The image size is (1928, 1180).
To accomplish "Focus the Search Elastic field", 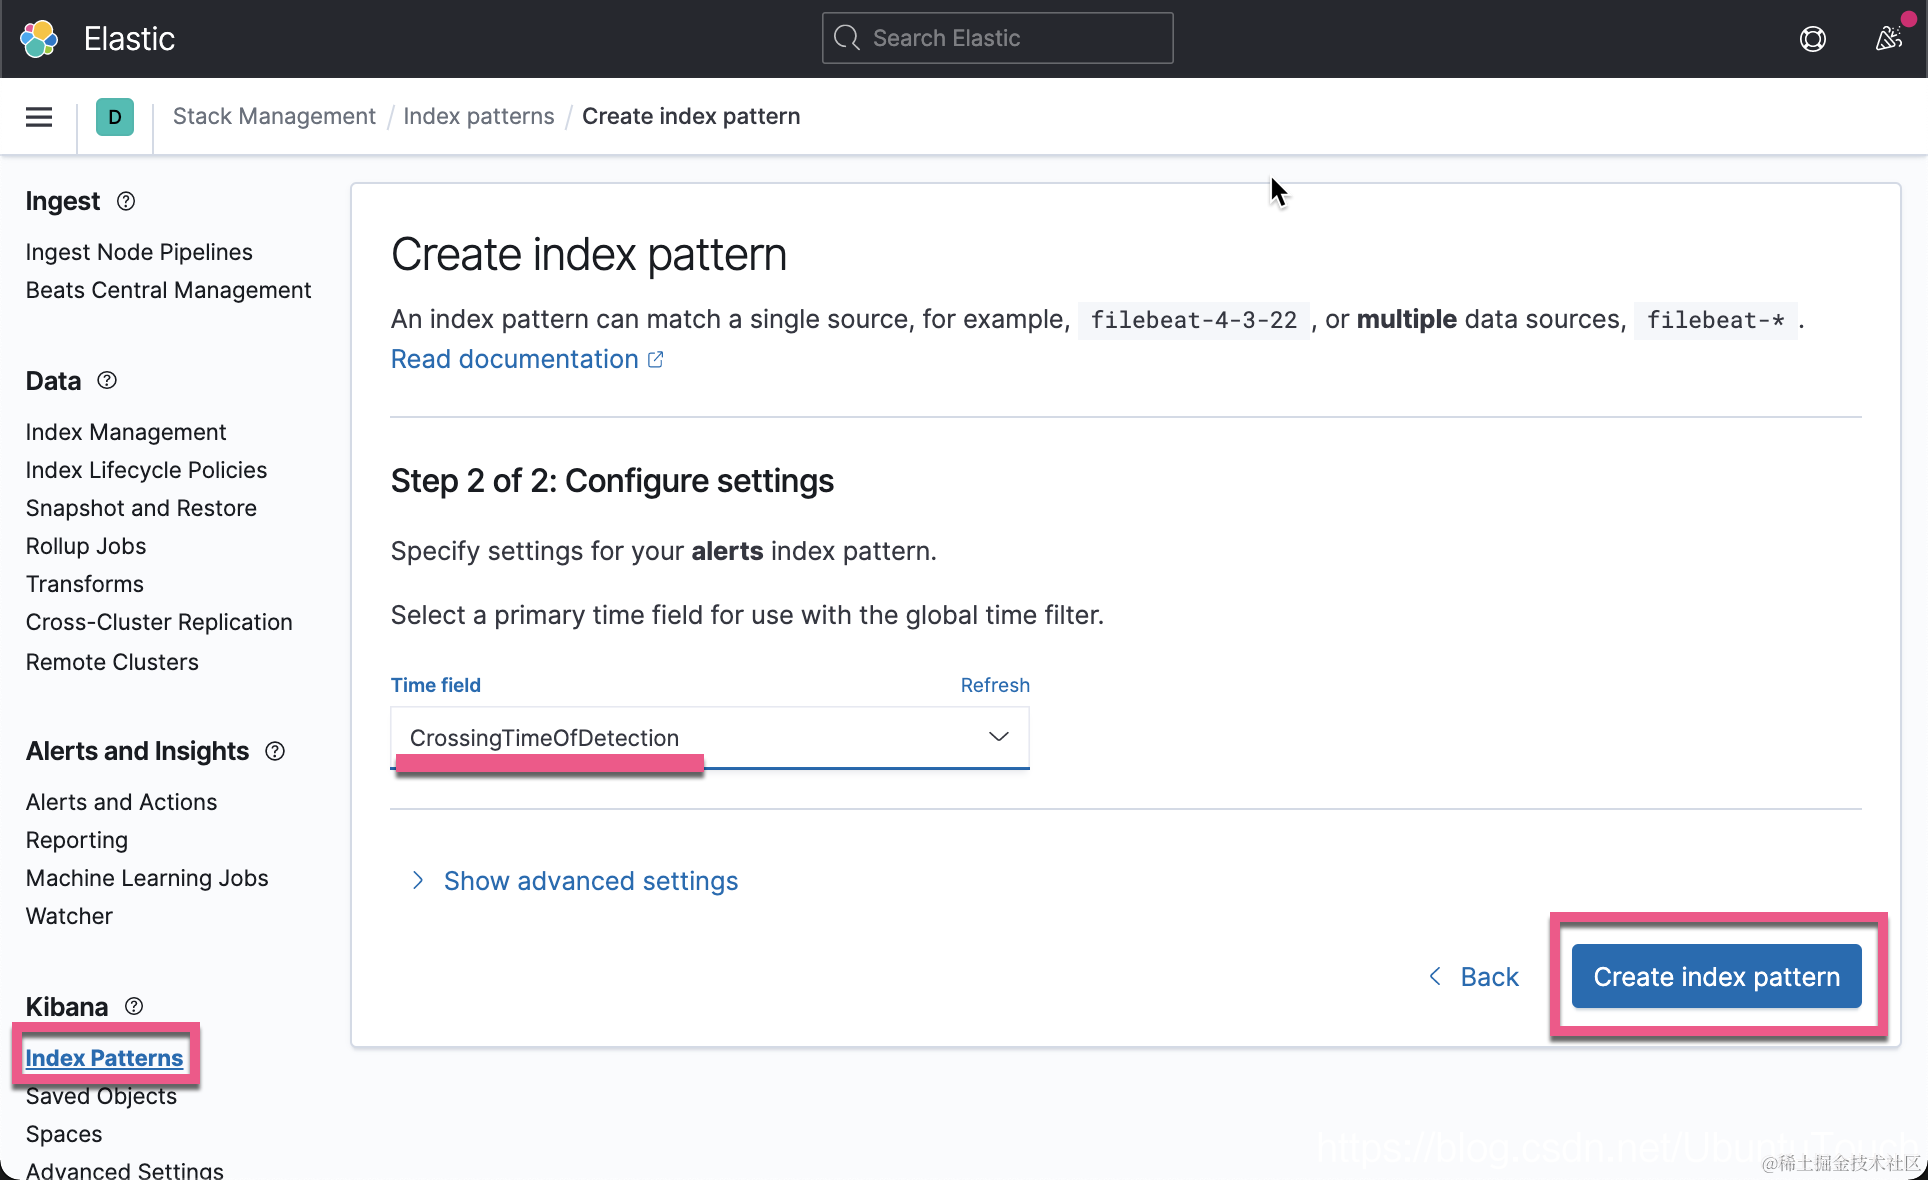I will (997, 38).
